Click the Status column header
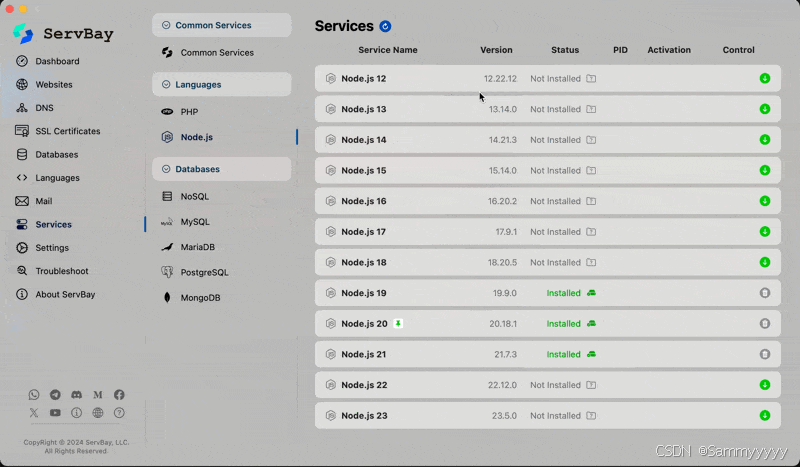The width and height of the screenshot is (800, 467). pos(565,50)
